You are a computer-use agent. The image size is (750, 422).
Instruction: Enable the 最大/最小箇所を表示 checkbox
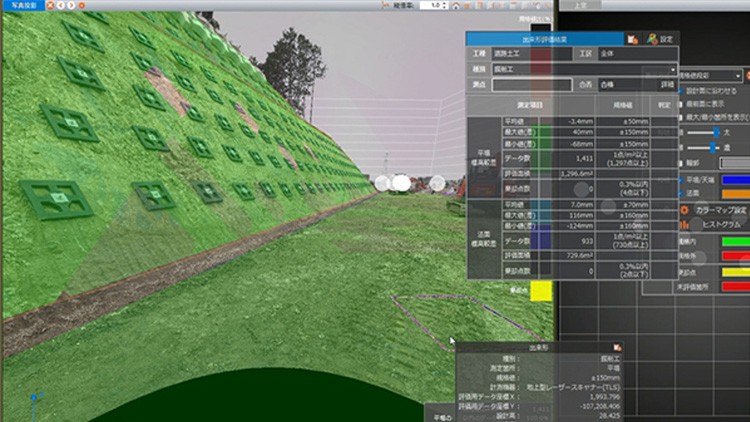(681, 117)
